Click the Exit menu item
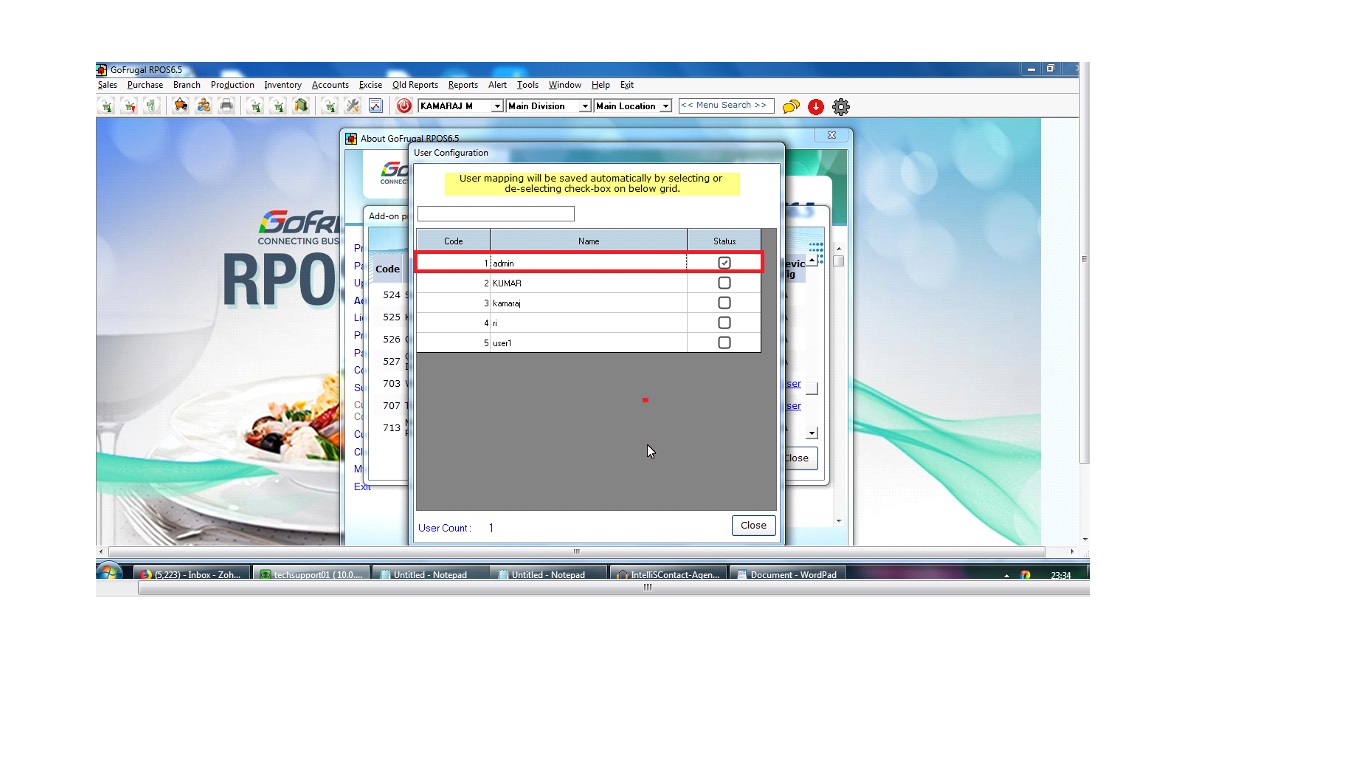 coord(627,85)
